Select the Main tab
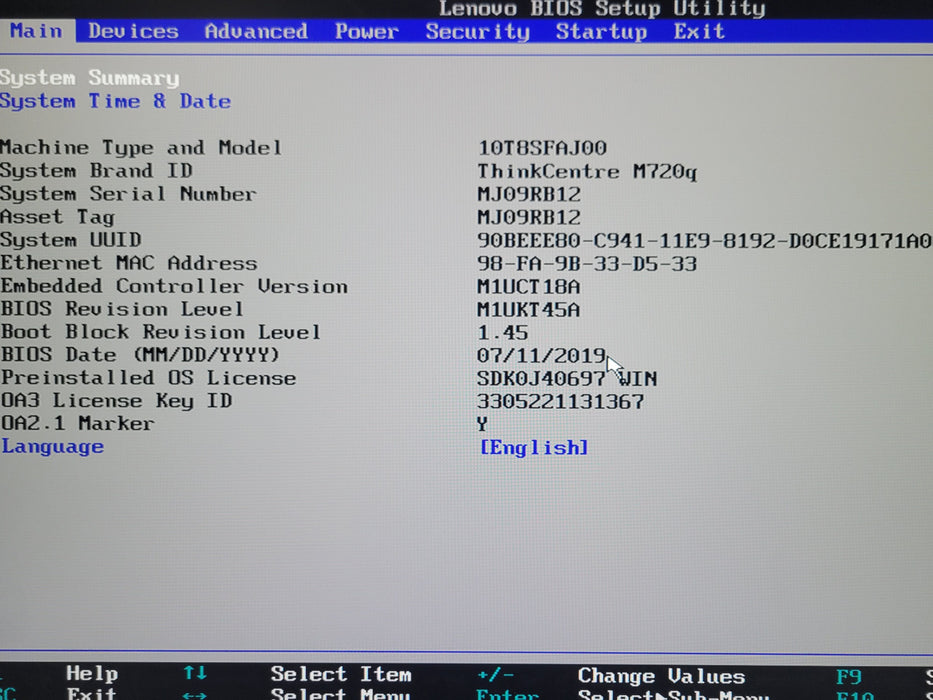Image resolution: width=933 pixels, height=700 pixels. (x=36, y=31)
